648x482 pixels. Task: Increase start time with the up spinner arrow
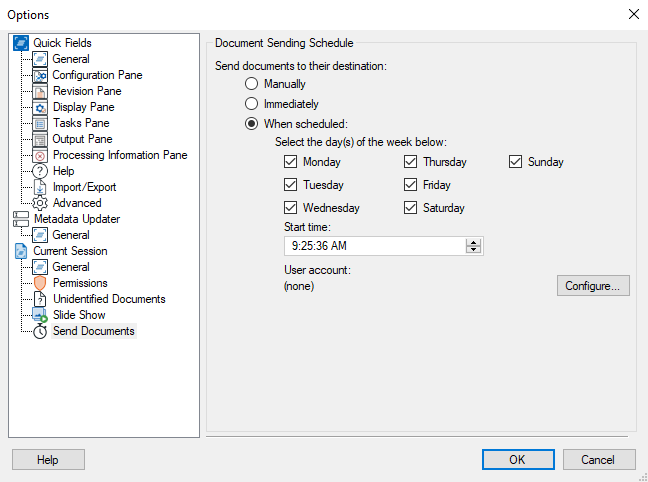pos(473,242)
